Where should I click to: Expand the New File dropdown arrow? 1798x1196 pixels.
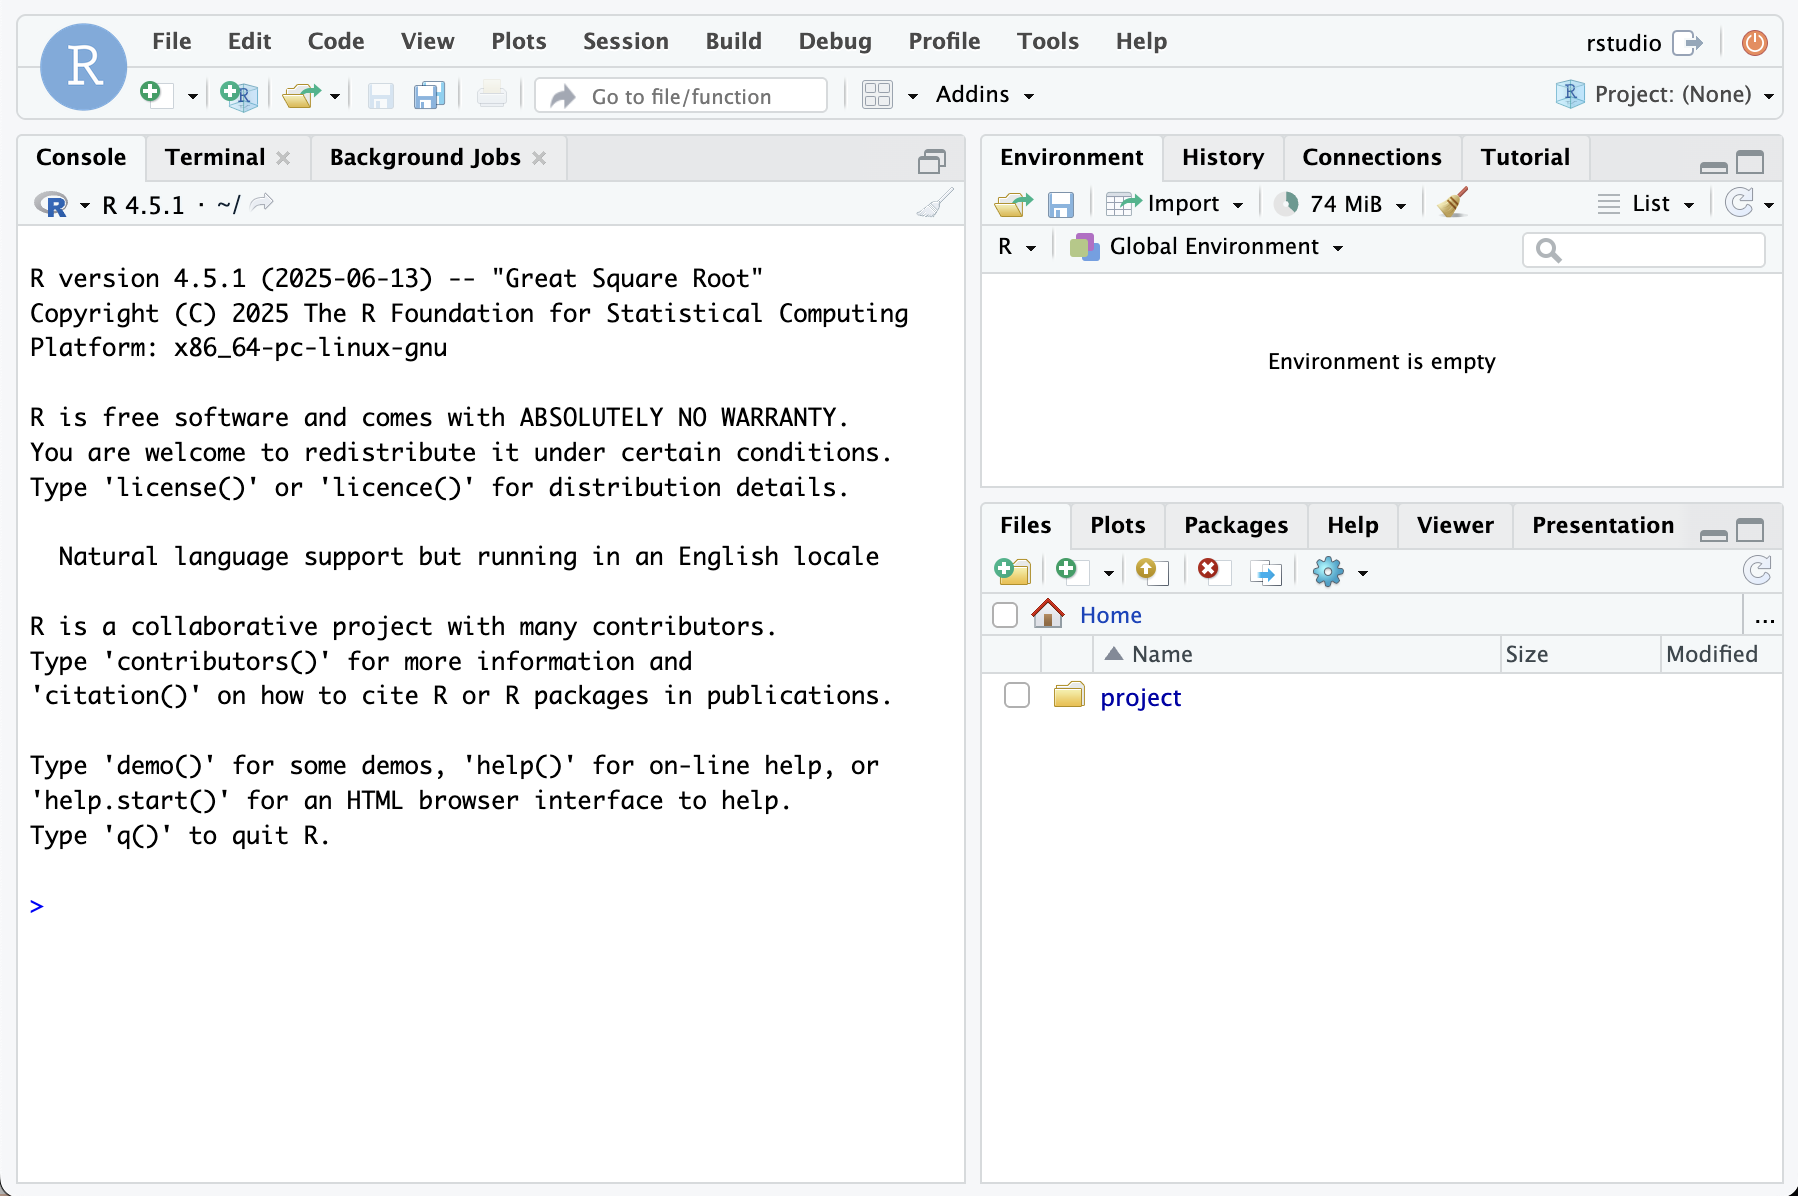192,96
